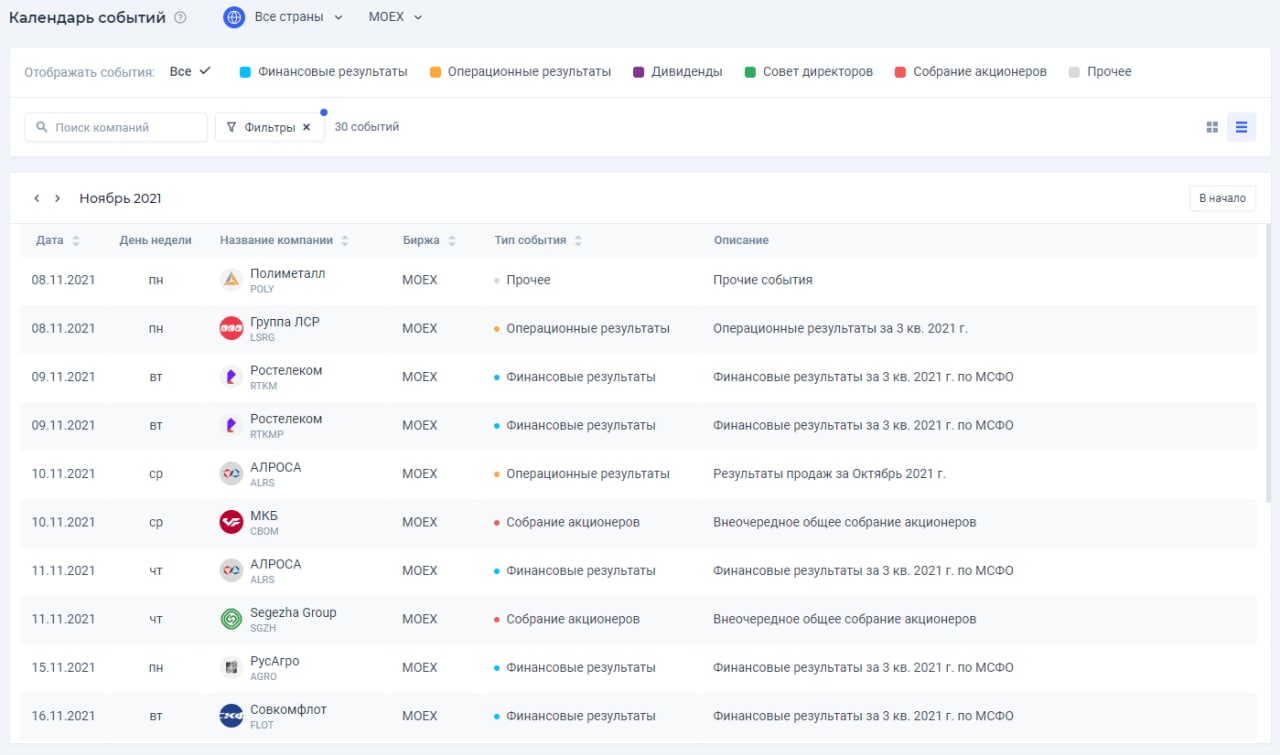The width and height of the screenshot is (1280, 755).
Task: Click the Совкомфлот company logo
Action: [x=231, y=716]
